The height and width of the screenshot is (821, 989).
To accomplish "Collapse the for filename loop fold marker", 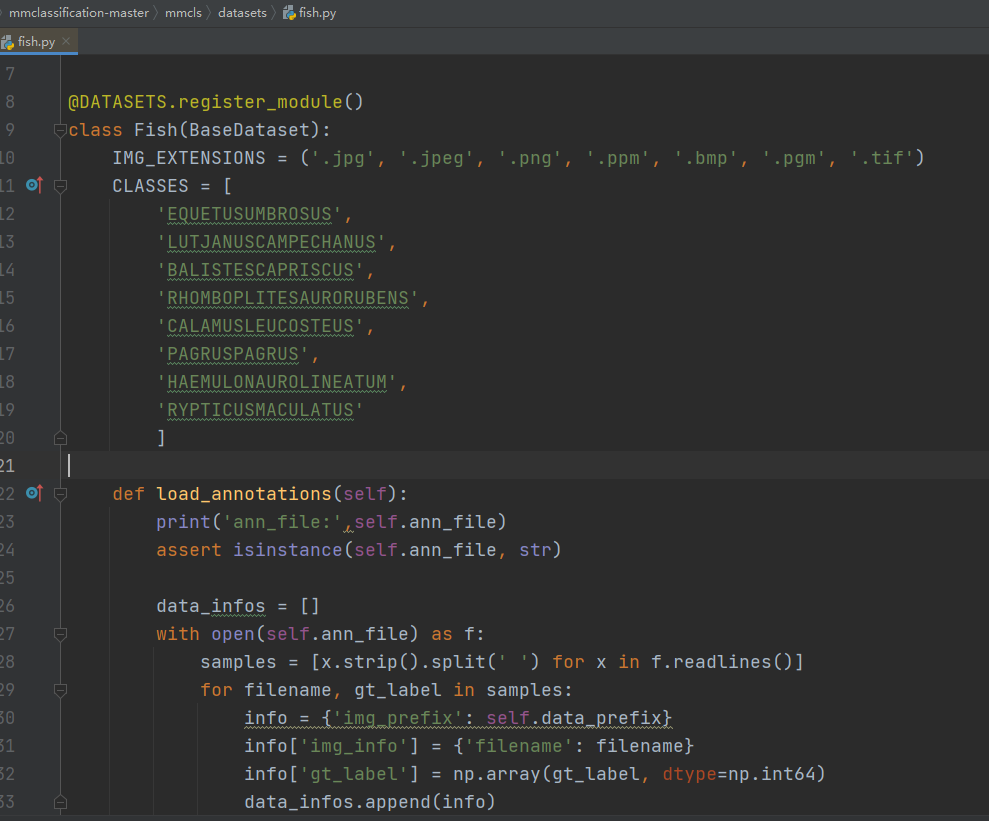I will pos(61,690).
